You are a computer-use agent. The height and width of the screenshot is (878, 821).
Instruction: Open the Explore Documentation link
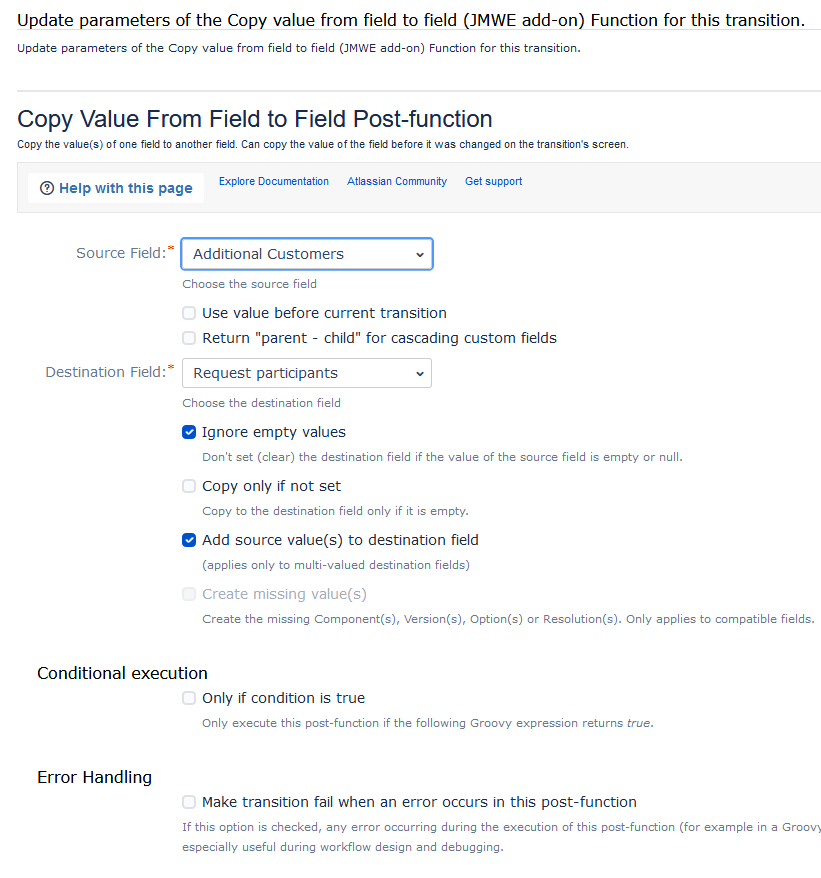click(x=273, y=181)
